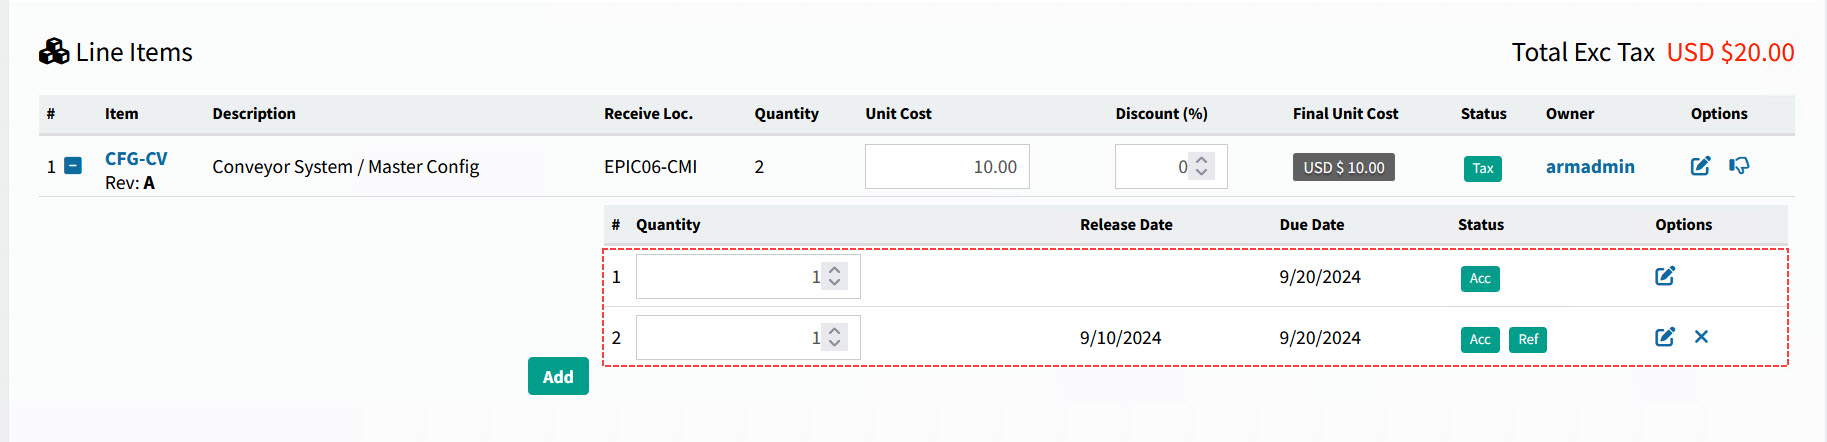Collapse line item 1 release rows
The height and width of the screenshot is (442, 1827).
(x=73, y=166)
